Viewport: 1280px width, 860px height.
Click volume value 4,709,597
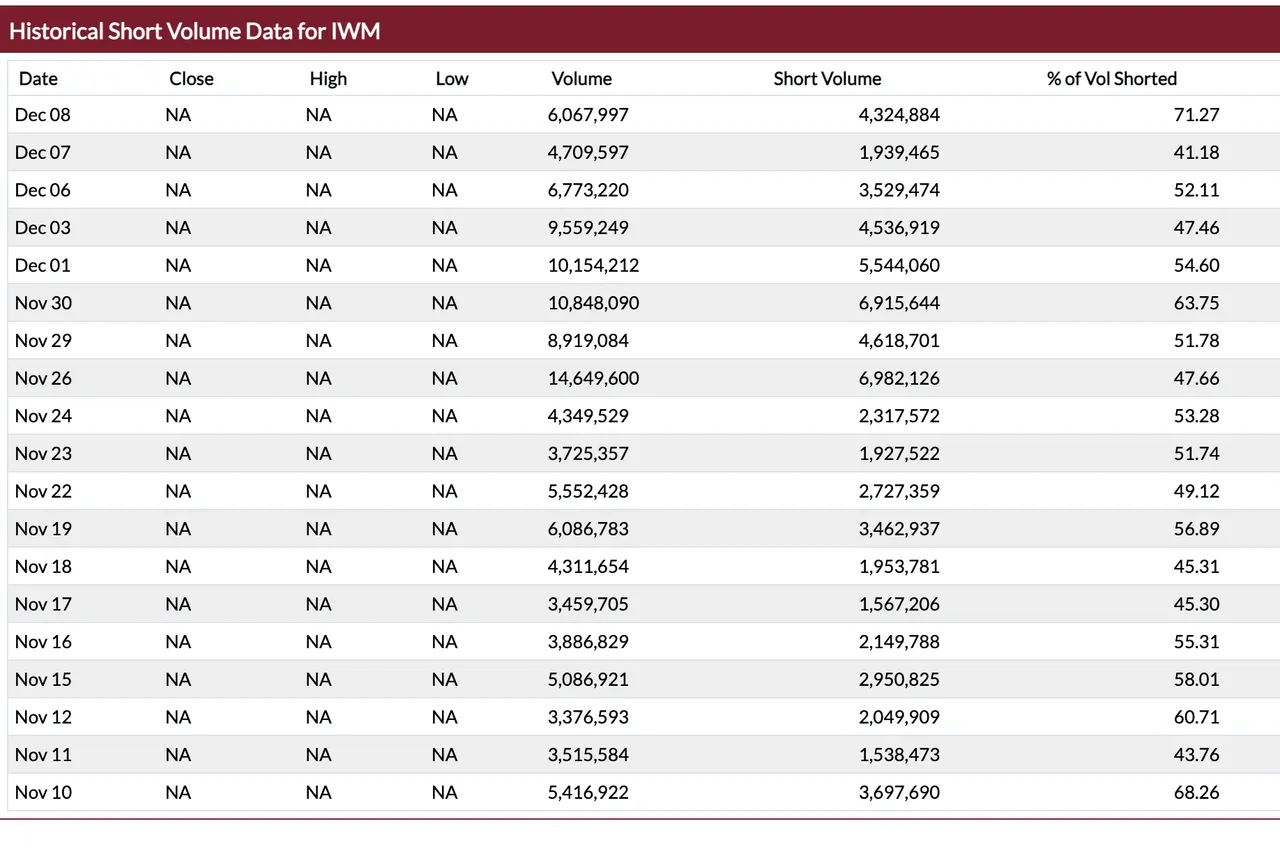pyautogui.click(x=589, y=153)
